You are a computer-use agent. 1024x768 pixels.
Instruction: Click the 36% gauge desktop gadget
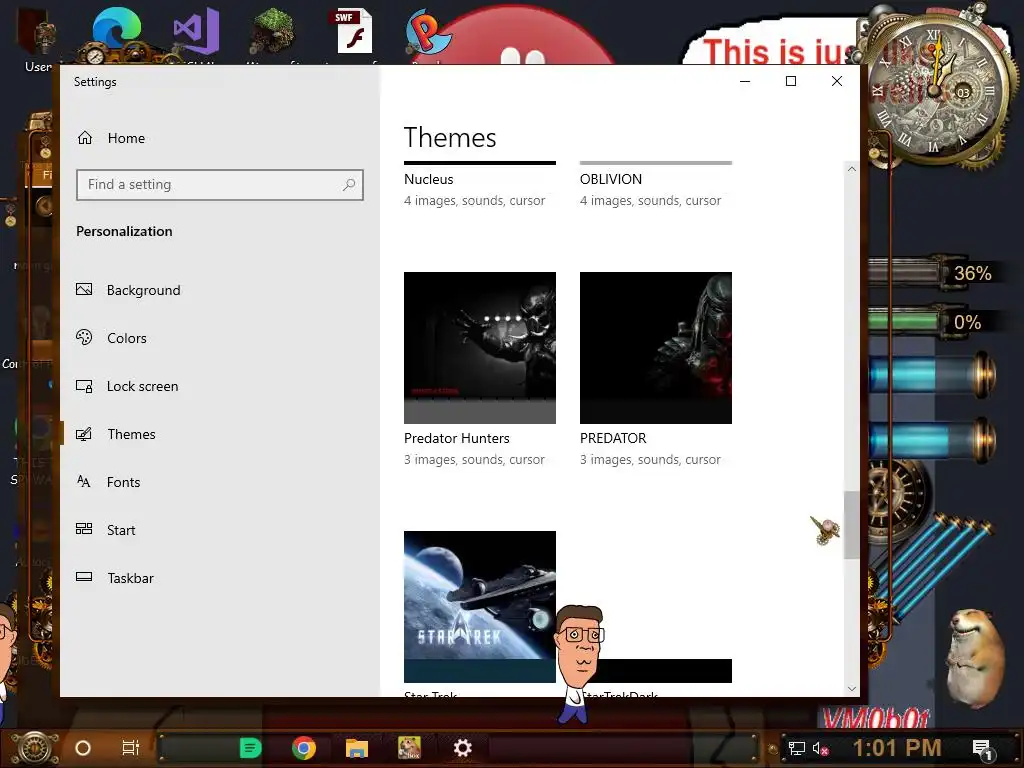tap(933, 272)
